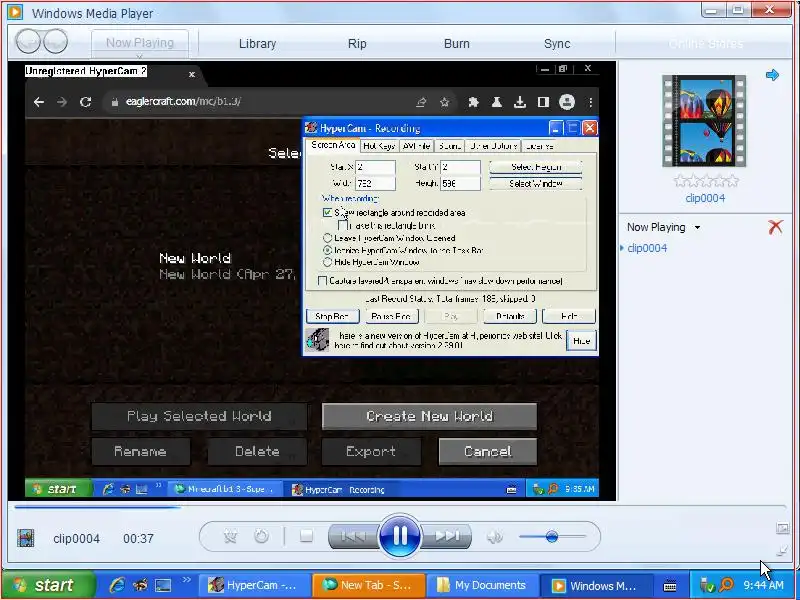
Task: Click three-dot menu in recorded browser
Action: 590,102
